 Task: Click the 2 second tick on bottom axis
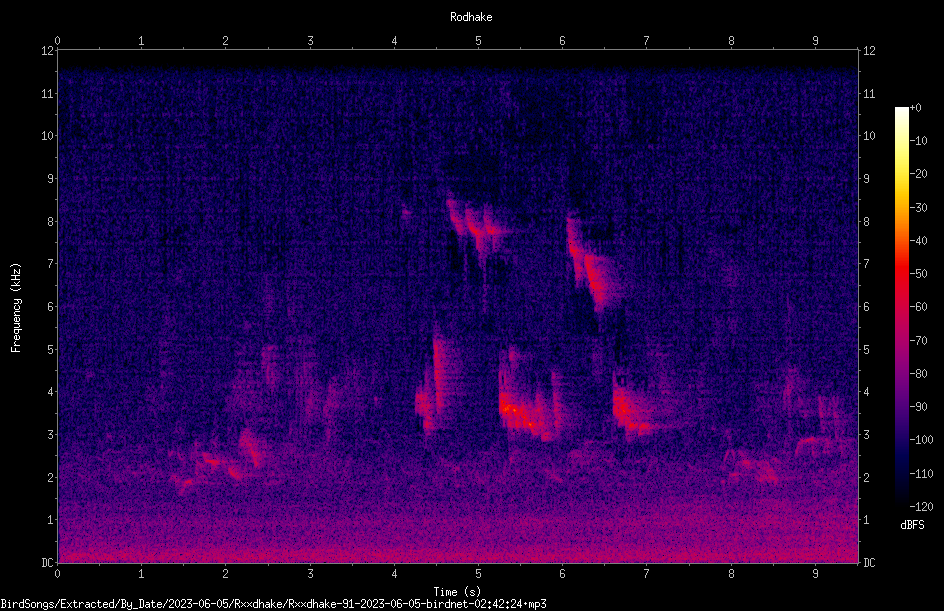tap(225, 574)
